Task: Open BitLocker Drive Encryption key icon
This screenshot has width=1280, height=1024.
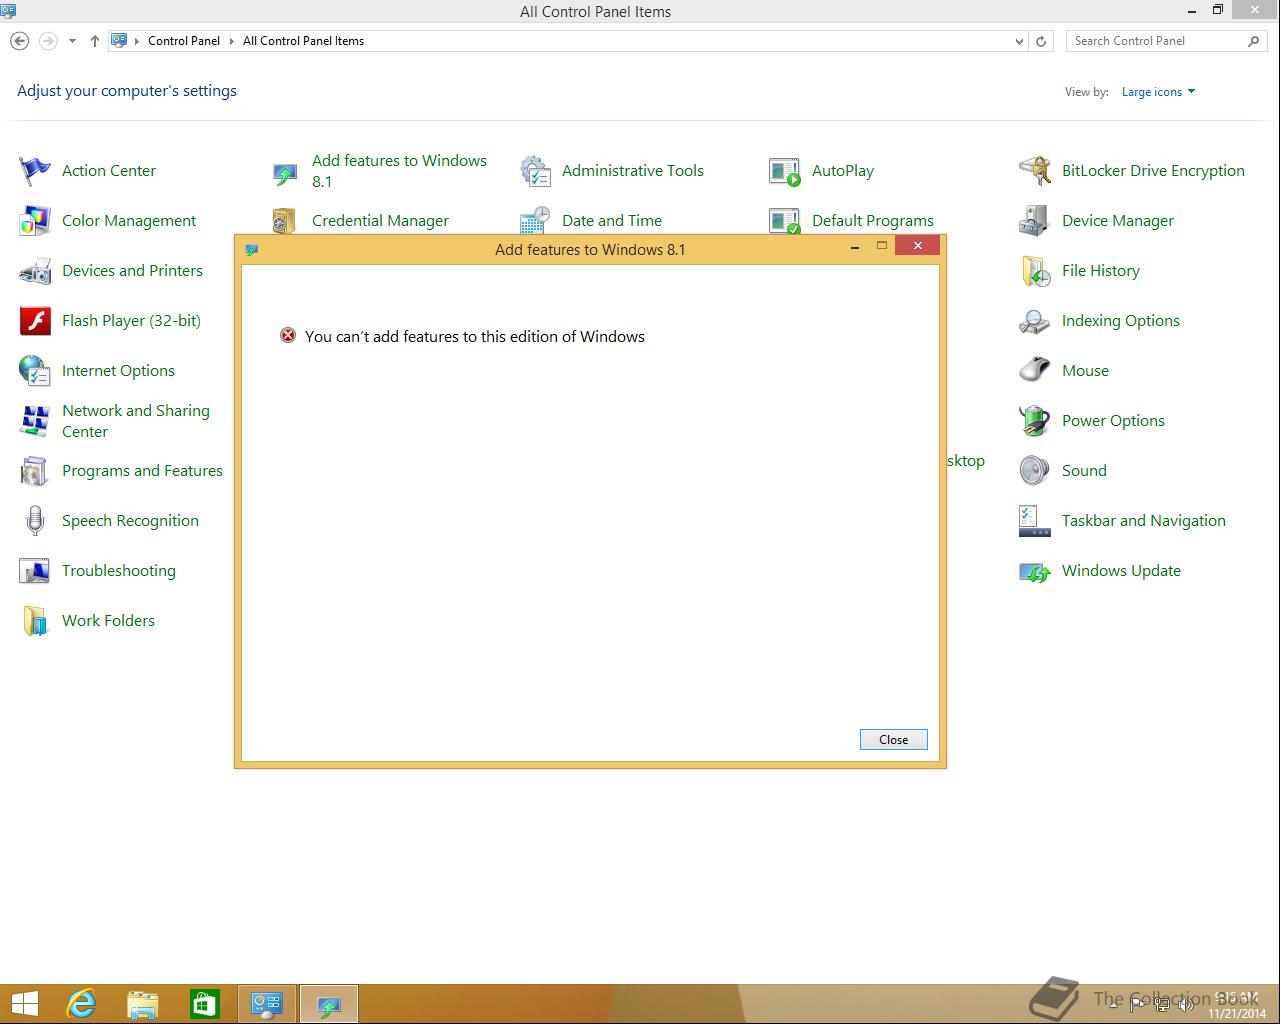Action: (1035, 171)
